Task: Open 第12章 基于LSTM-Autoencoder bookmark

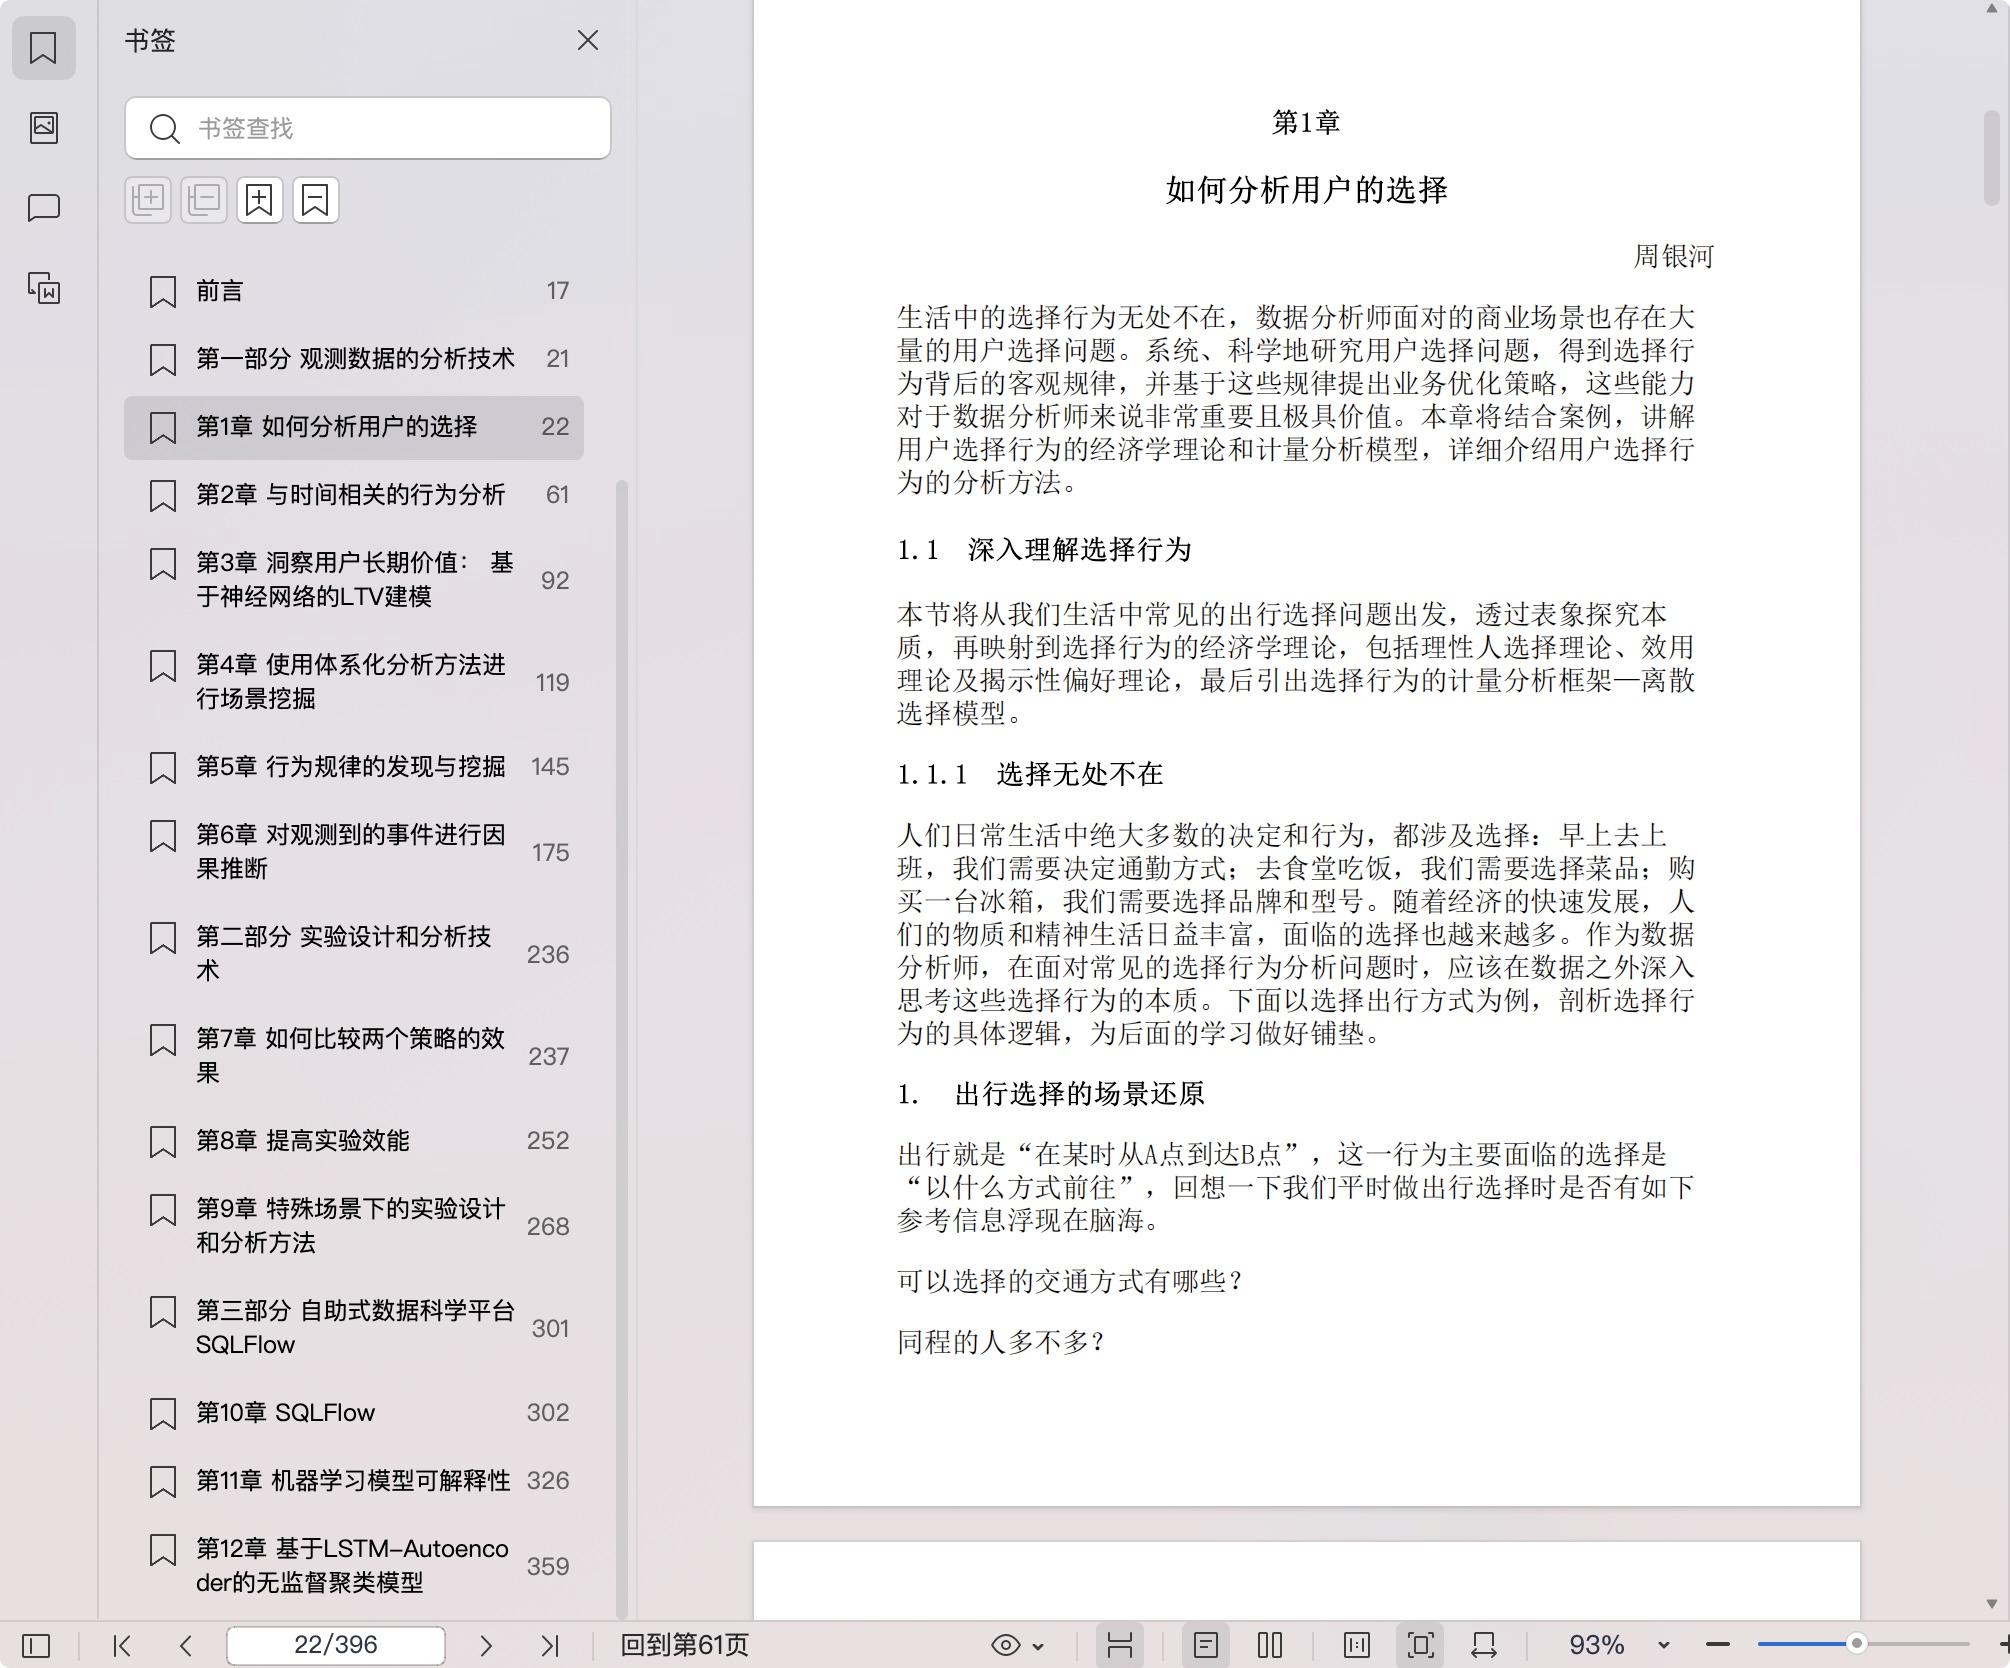Action: click(x=354, y=1566)
